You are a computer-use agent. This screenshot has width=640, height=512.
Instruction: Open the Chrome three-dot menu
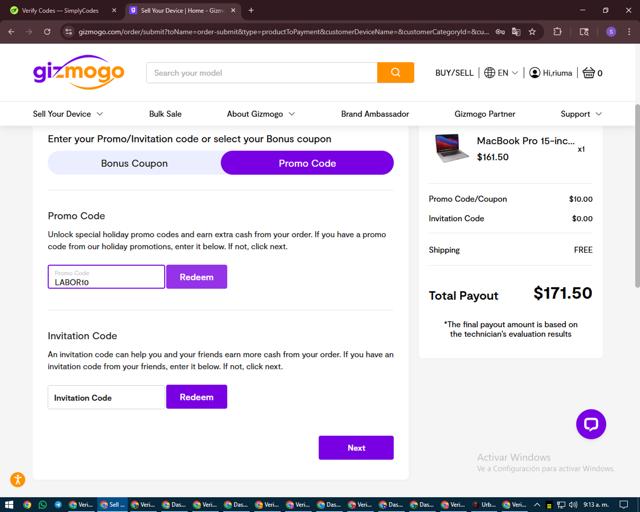tap(629, 32)
